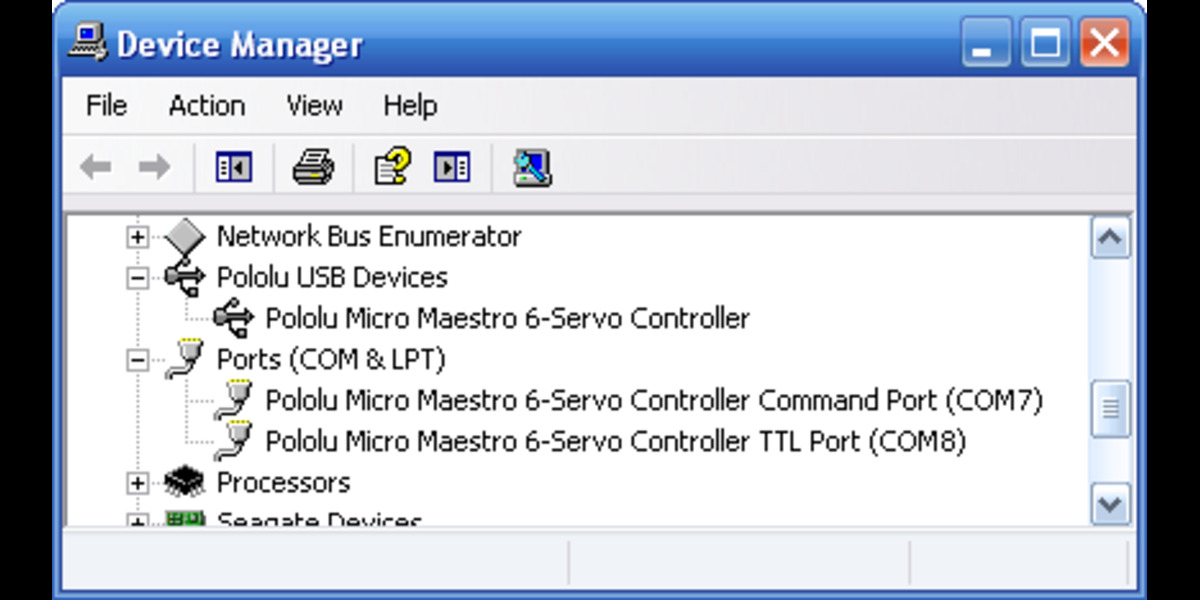1200x600 pixels.
Task: Collapse the Ports (COM & LPT) node
Action: (136, 359)
